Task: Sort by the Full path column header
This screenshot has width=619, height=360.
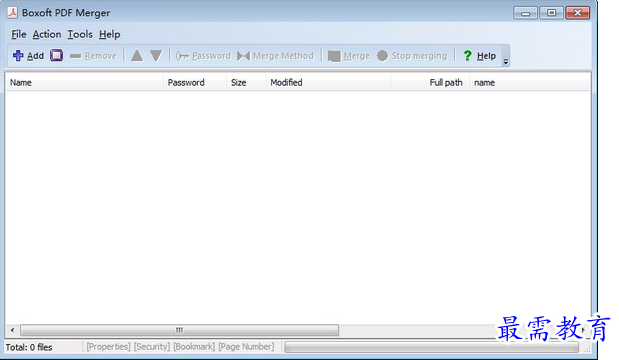Action: click(x=430, y=82)
